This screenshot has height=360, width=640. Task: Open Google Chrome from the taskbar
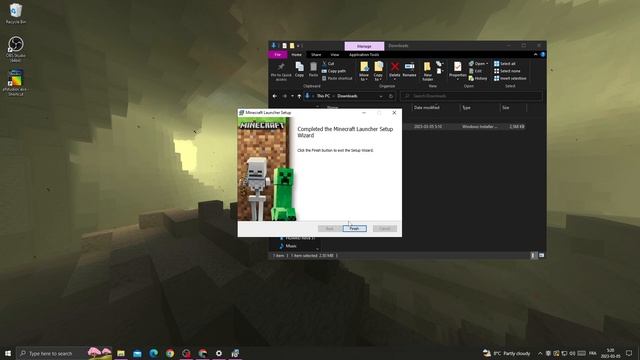click(170, 353)
